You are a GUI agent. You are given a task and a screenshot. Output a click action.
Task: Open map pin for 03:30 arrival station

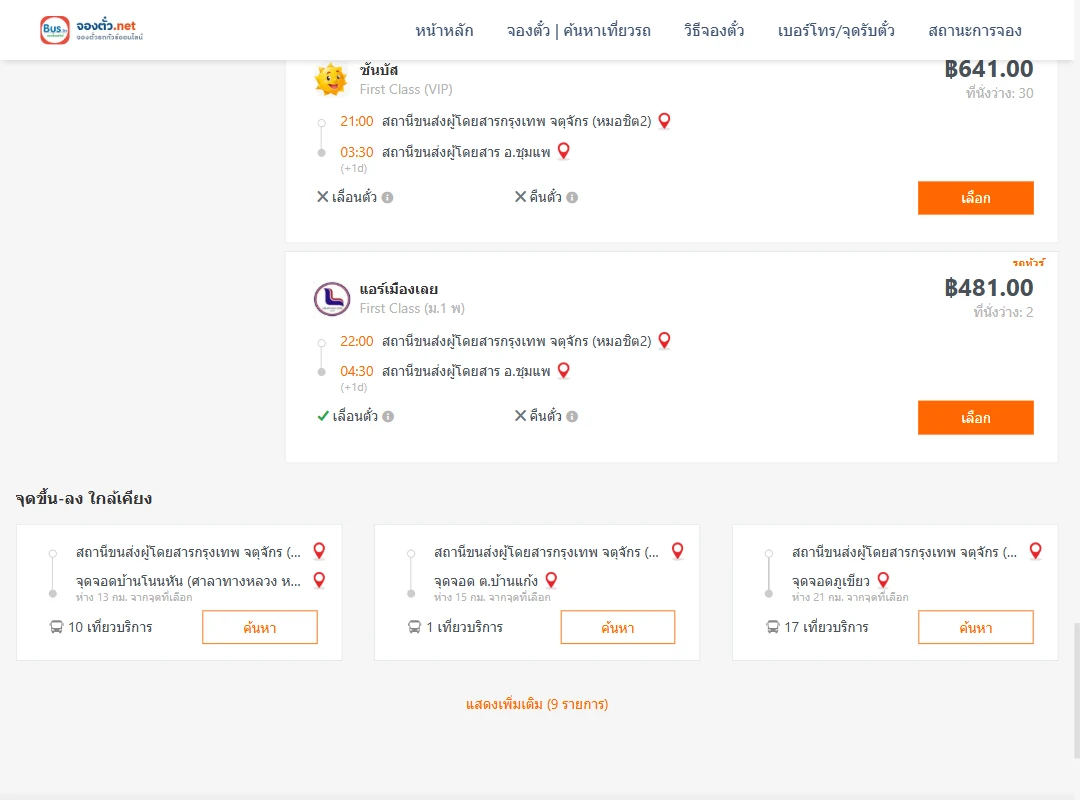[563, 151]
